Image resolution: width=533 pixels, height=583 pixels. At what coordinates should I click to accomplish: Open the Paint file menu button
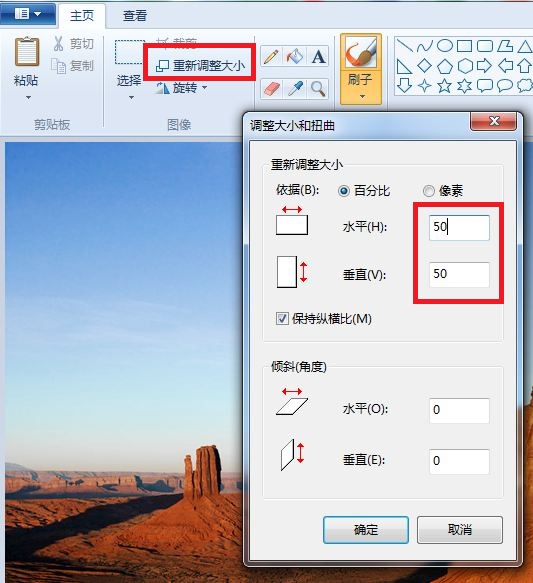click(x=28, y=14)
